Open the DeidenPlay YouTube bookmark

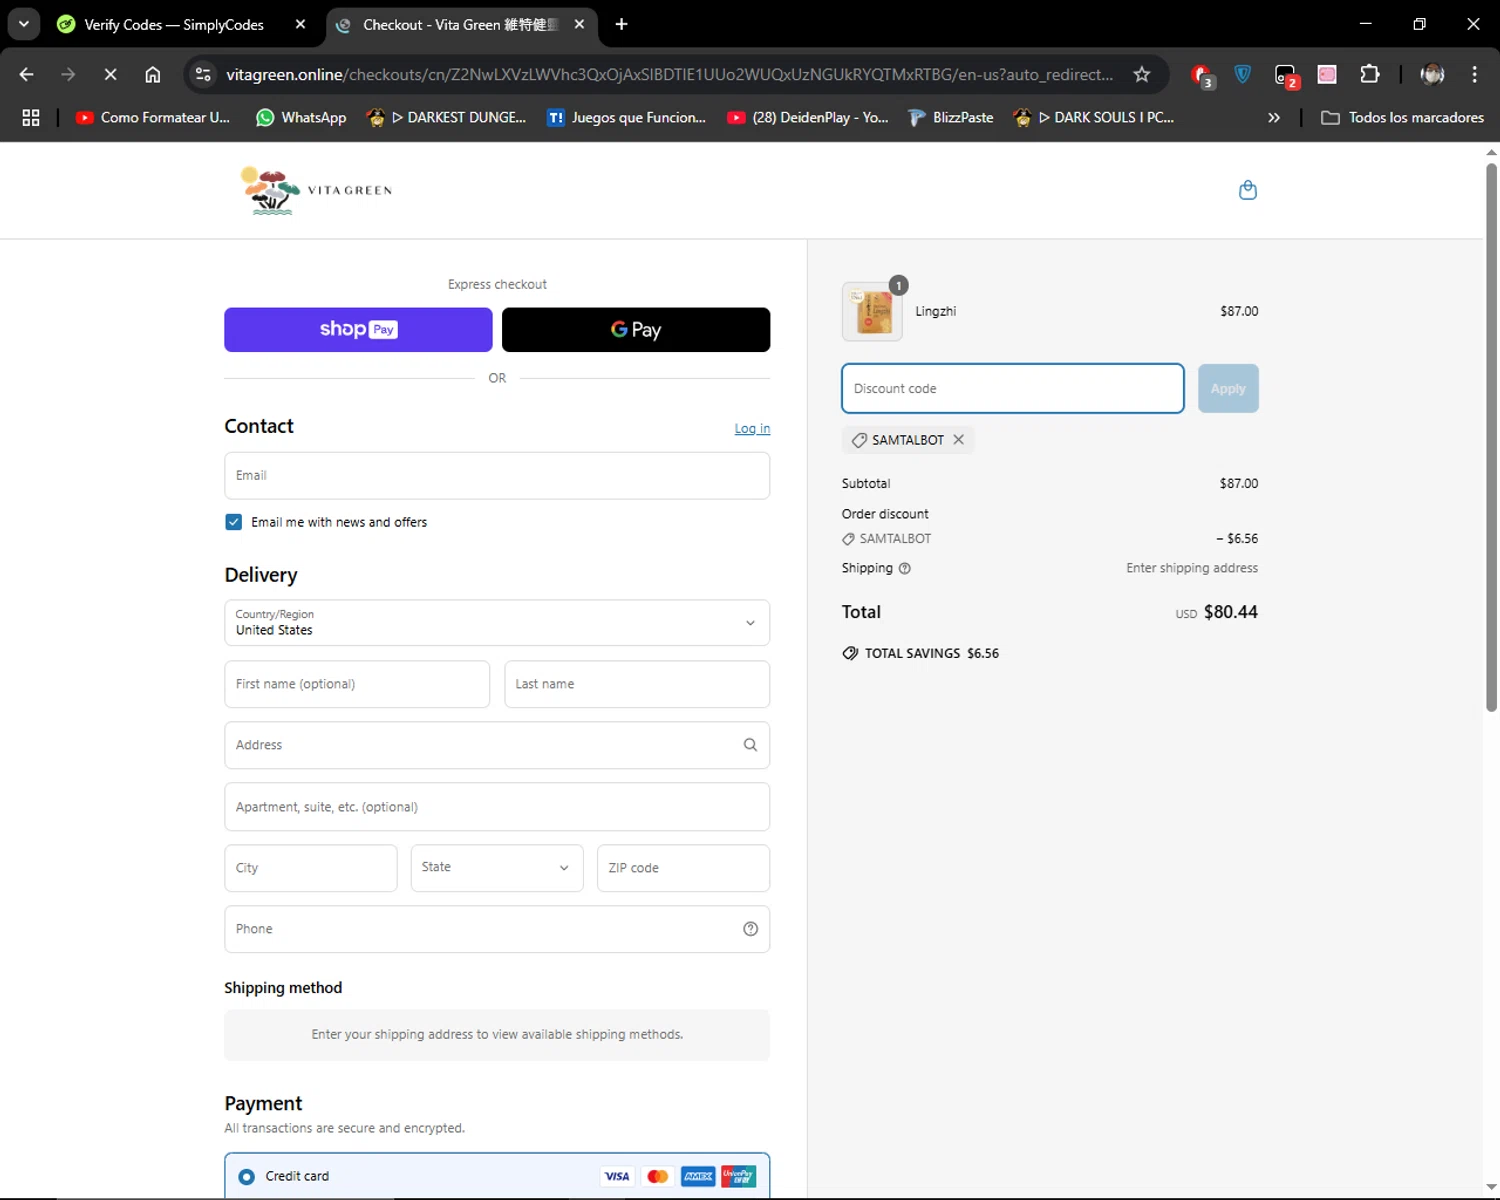coord(808,117)
